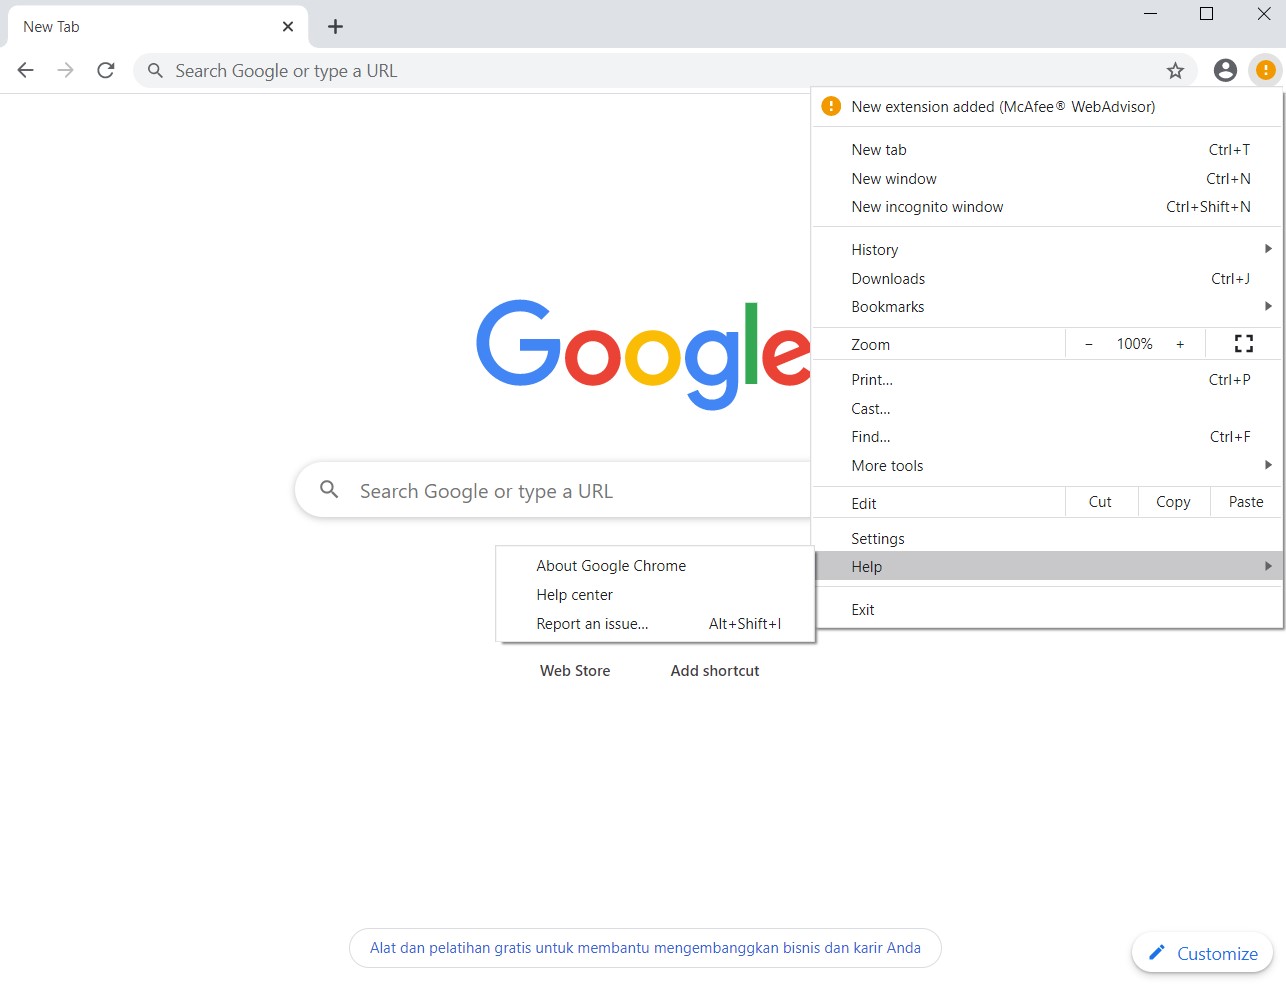1286x987 pixels.
Task: Click the forward navigation arrow
Action: pos(66,70)
